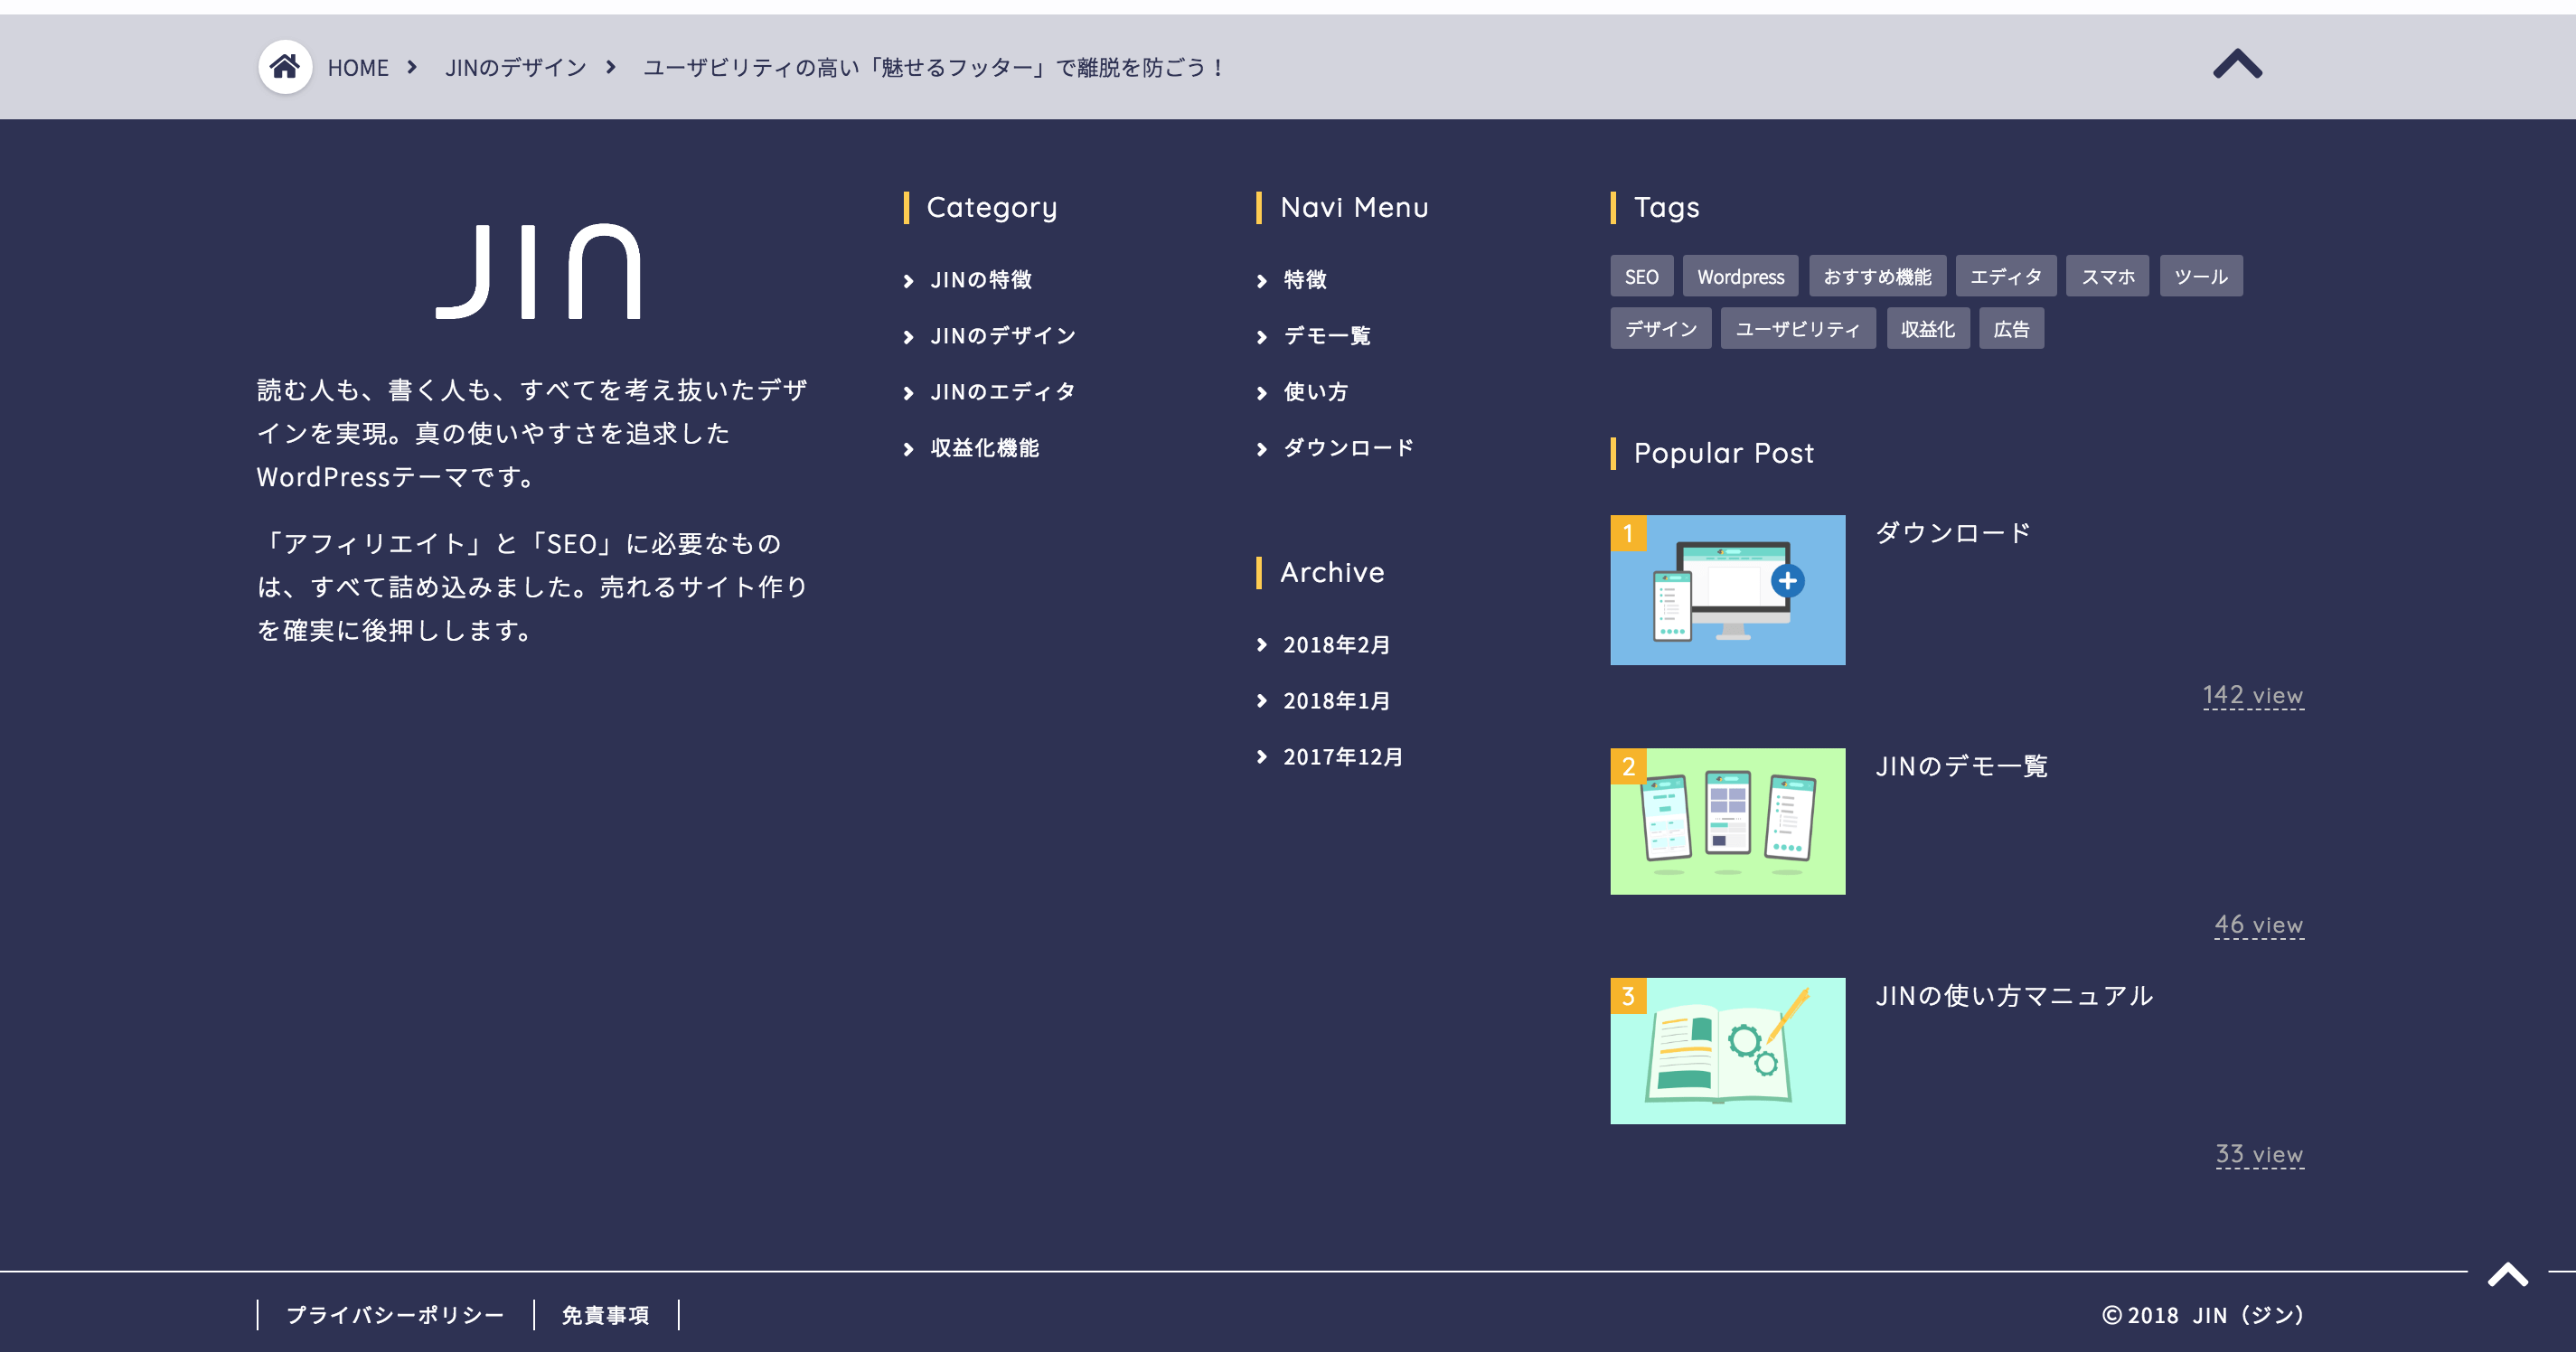Open the ダウンロード popular post thumbnail
The width and height of the screenshot is (2576, 1352).
click(1727, 590)
